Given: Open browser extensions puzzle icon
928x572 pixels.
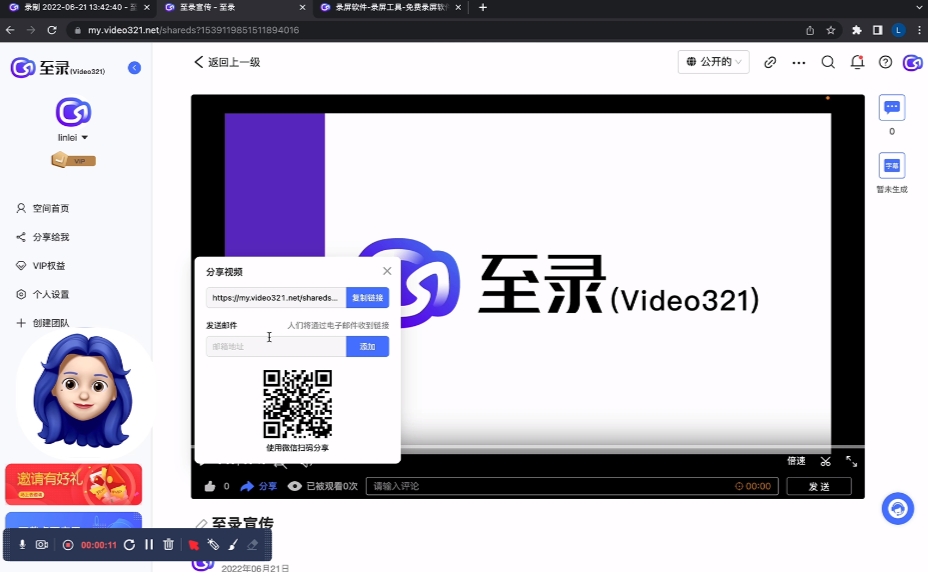Looking at the screenshot, I should tap(856, 30).
